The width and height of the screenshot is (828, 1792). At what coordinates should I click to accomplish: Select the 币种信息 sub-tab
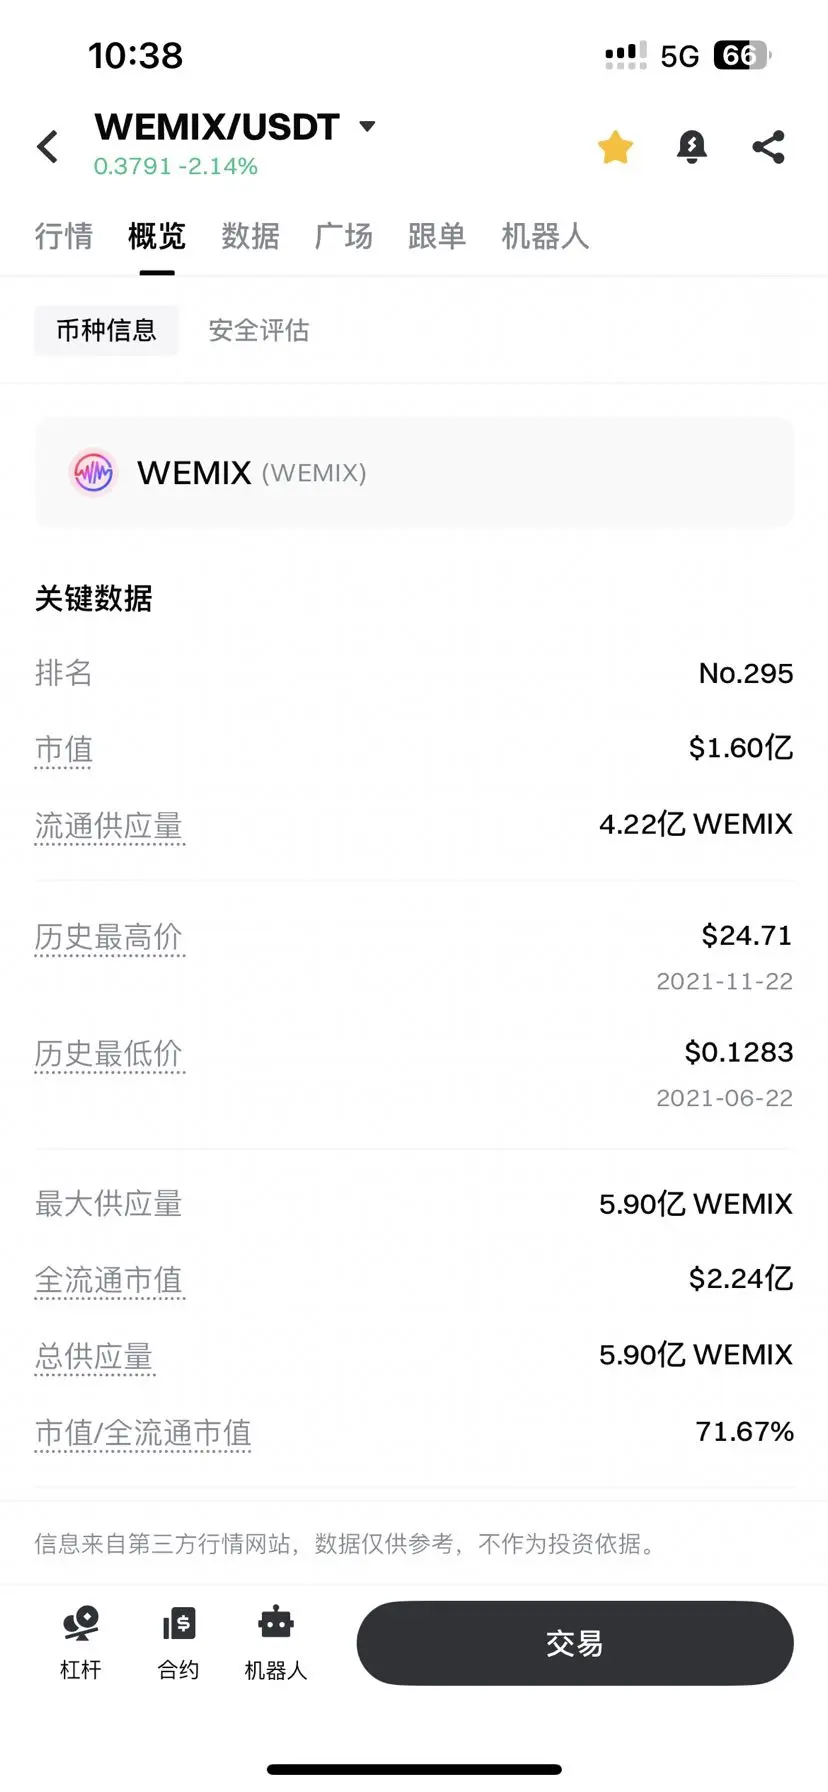[x=106, y=330]
